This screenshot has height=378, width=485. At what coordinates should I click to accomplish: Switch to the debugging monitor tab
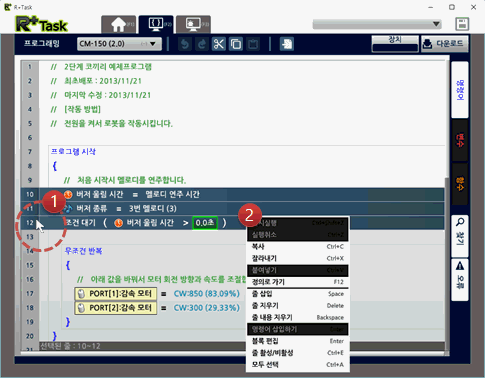point(193,24)
